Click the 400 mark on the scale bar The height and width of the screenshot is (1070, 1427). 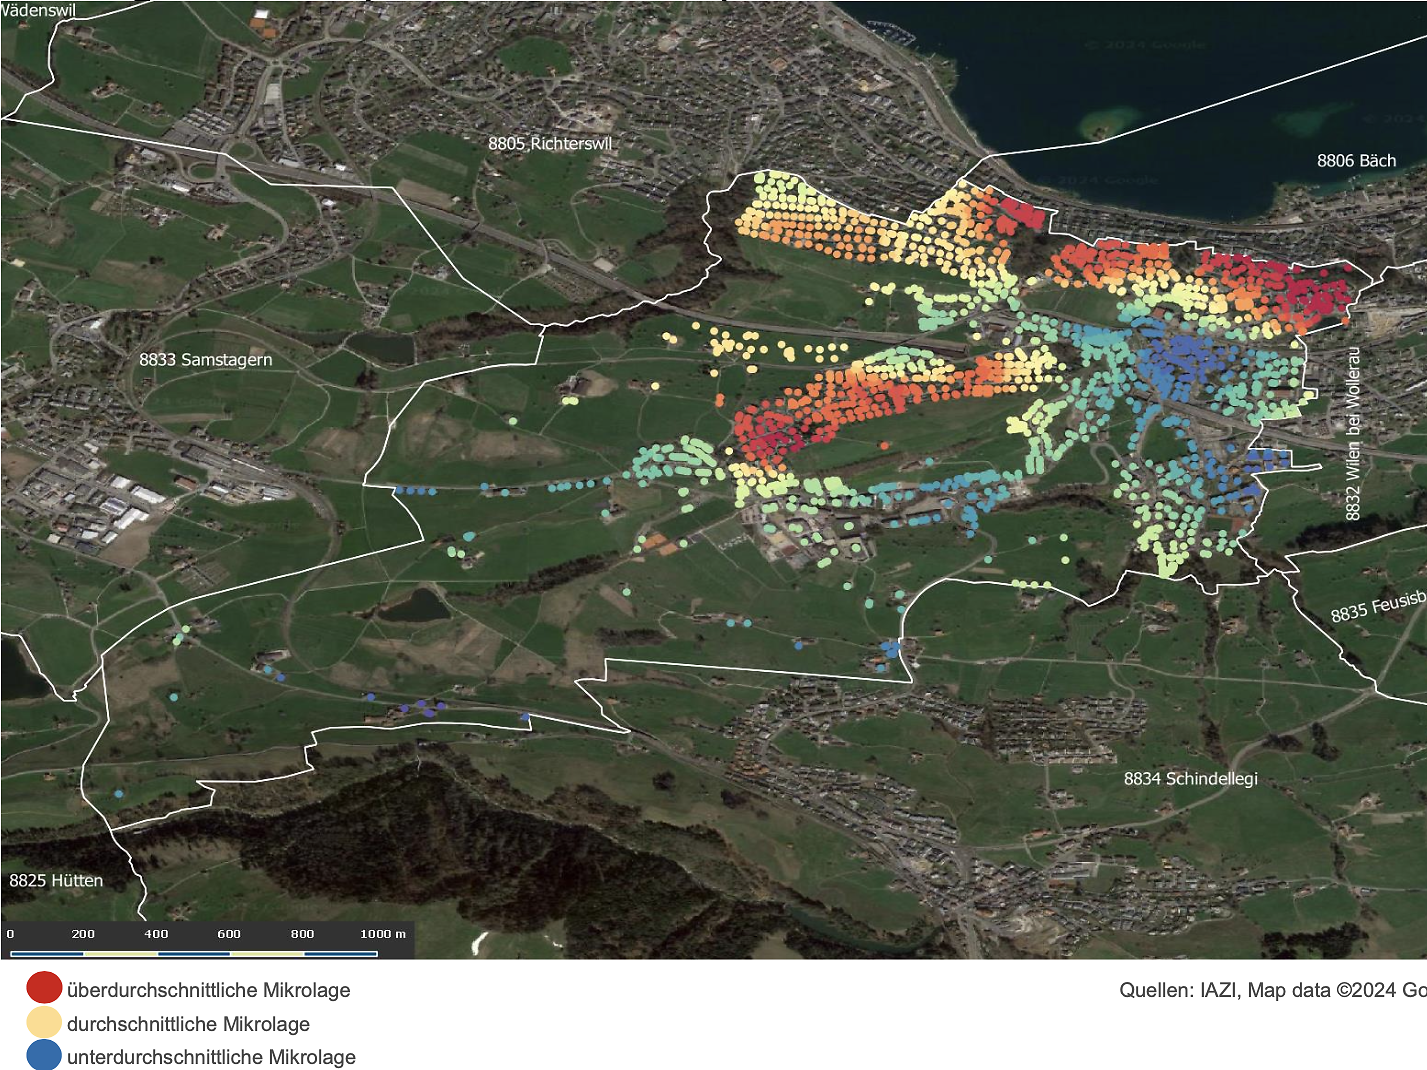coord(156,934)
